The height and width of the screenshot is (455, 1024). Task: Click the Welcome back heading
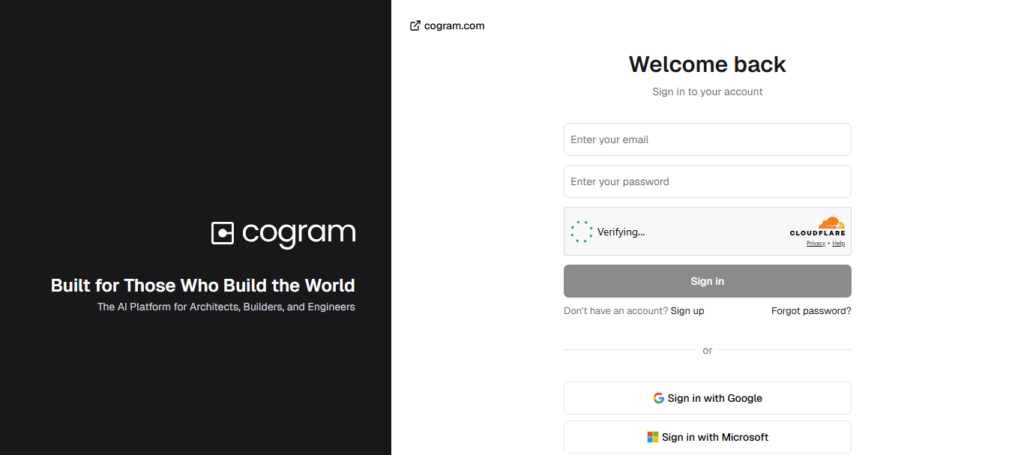click(707, 64)
